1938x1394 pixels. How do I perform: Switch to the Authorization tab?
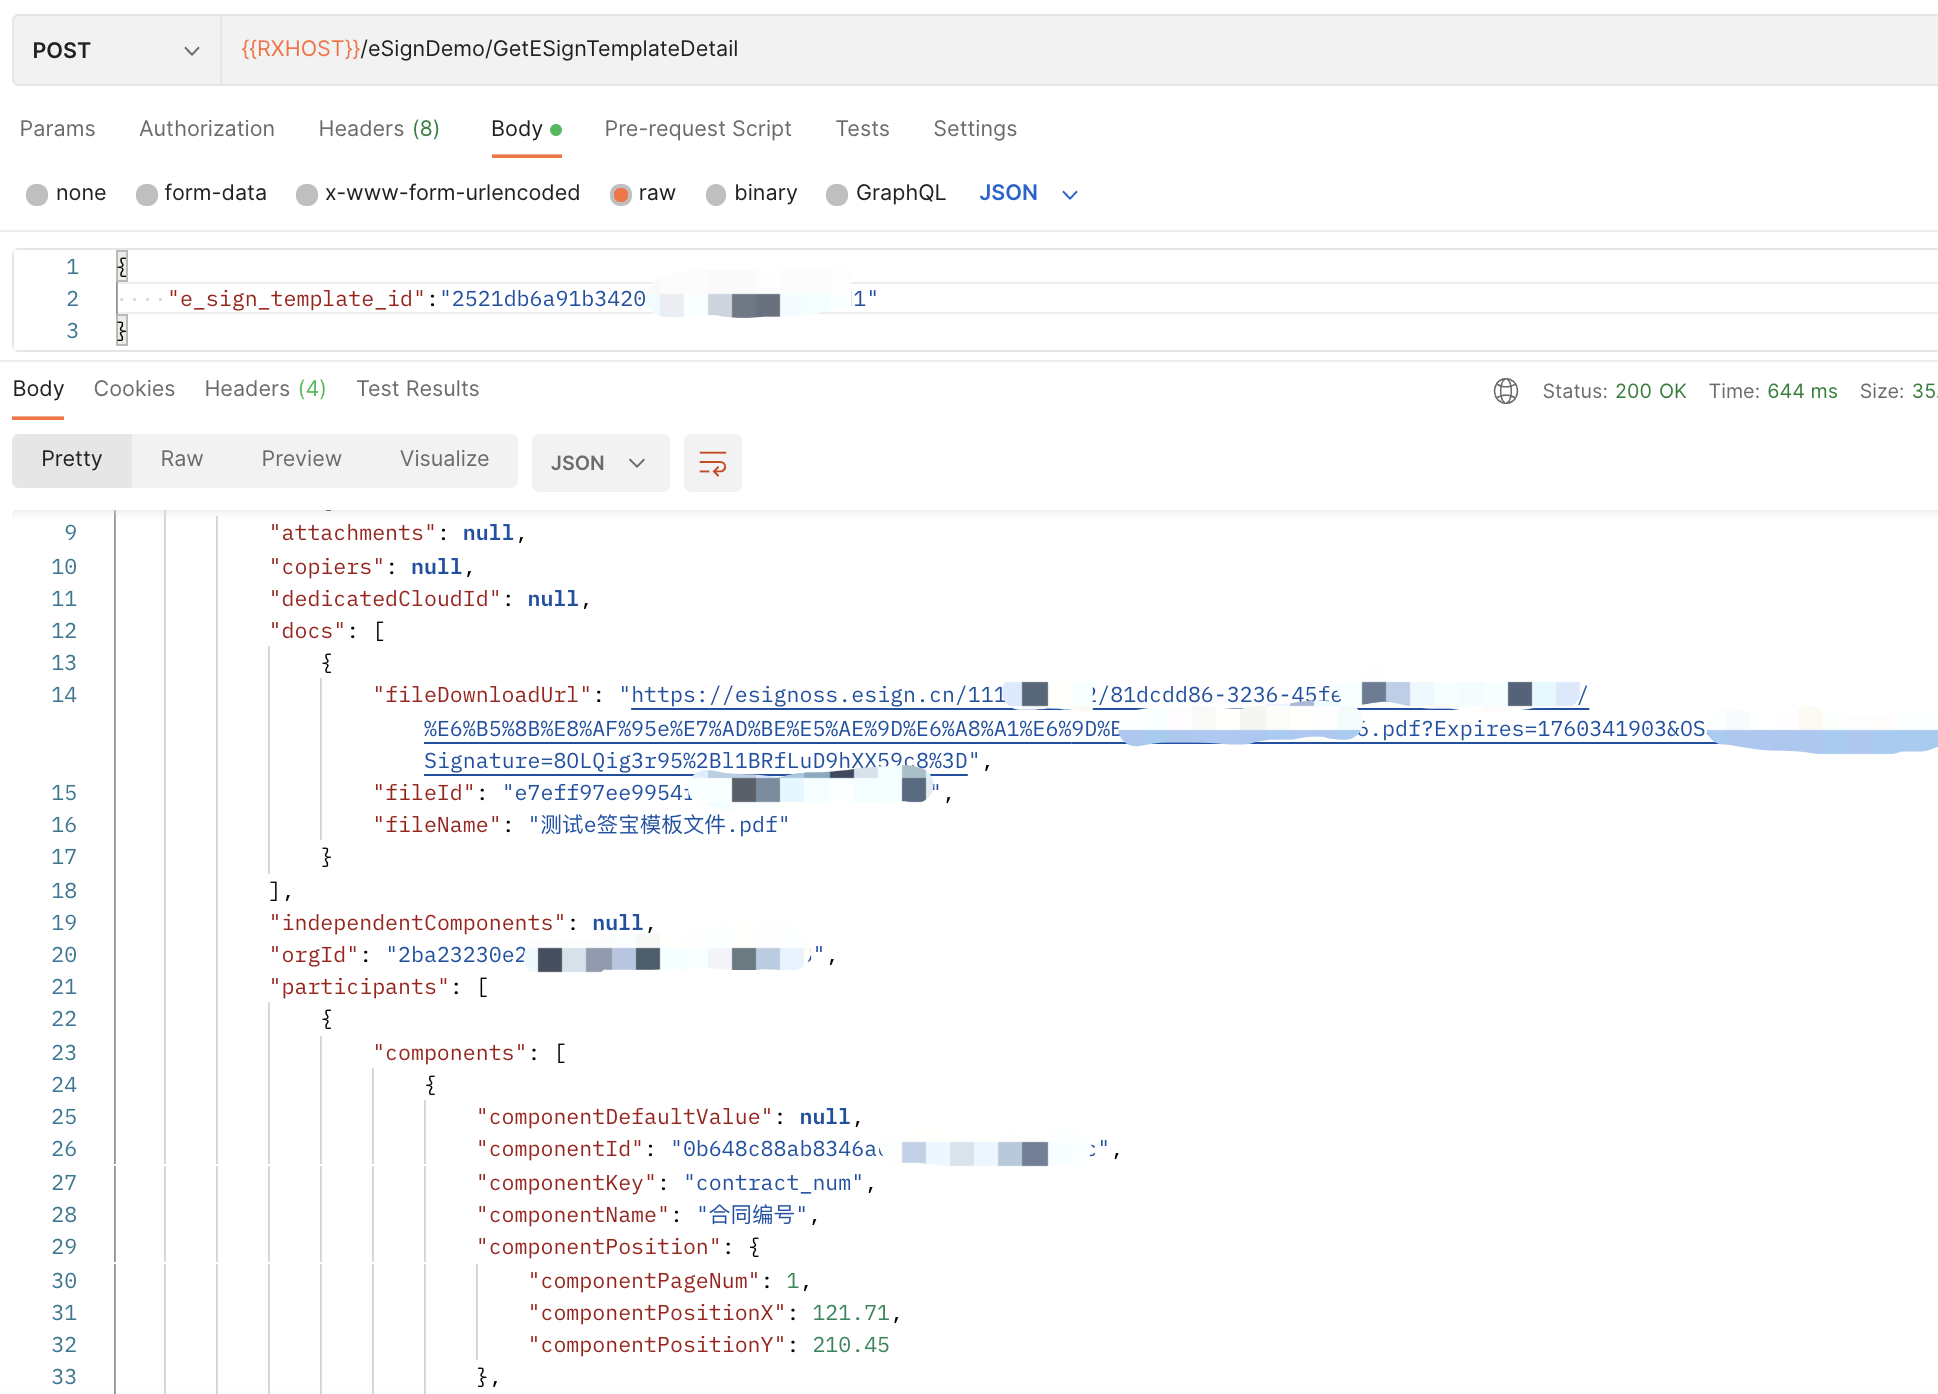[x=206, y=129]
